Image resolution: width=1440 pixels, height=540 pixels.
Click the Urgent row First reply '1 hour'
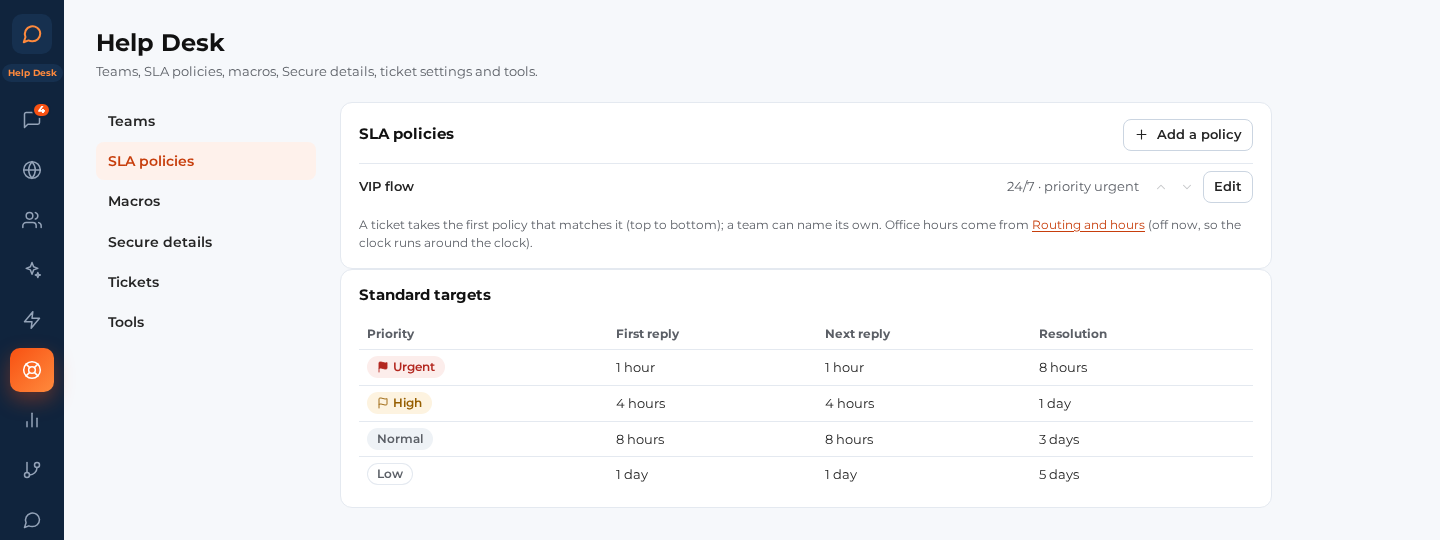click(635, 367)
